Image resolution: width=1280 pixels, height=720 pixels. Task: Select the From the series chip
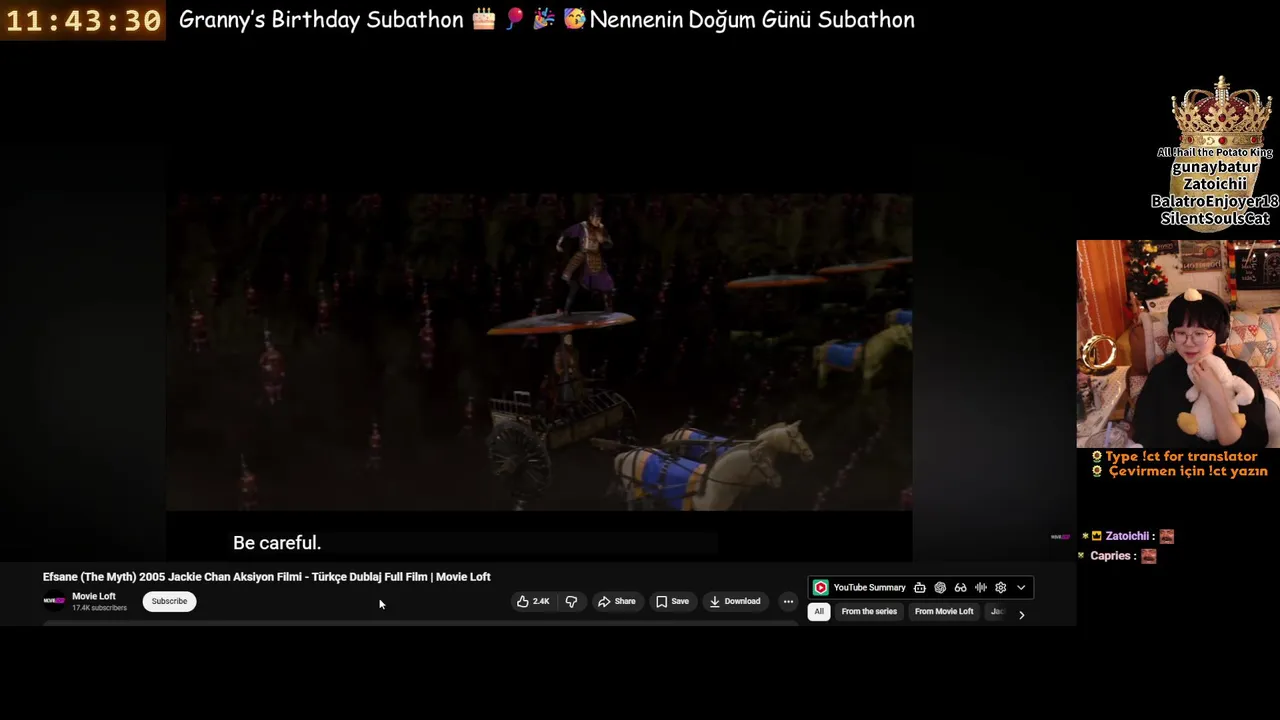(869, 611)
